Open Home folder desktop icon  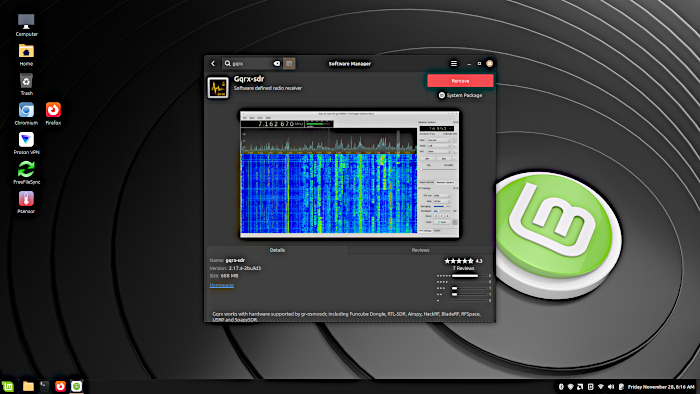26,55
